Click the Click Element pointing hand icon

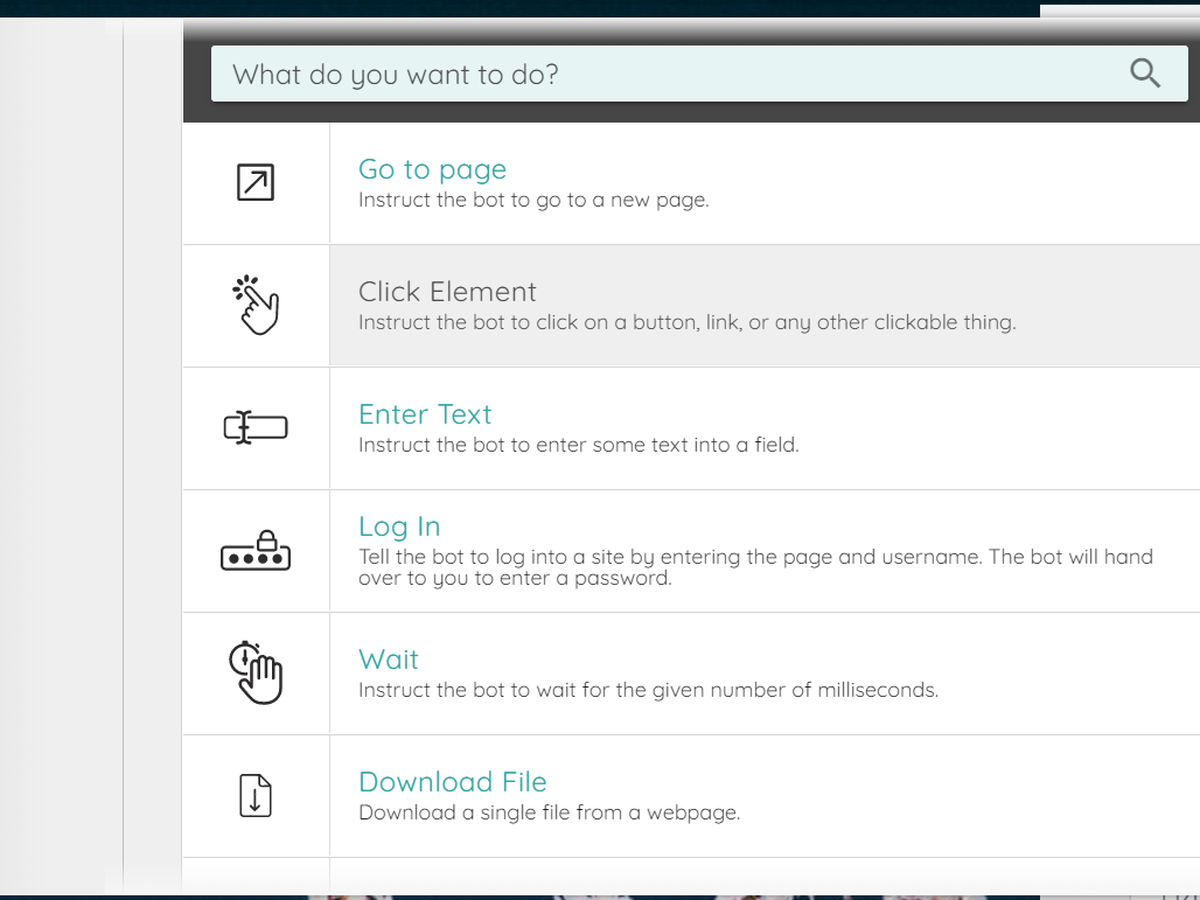(x=255, y=305)
